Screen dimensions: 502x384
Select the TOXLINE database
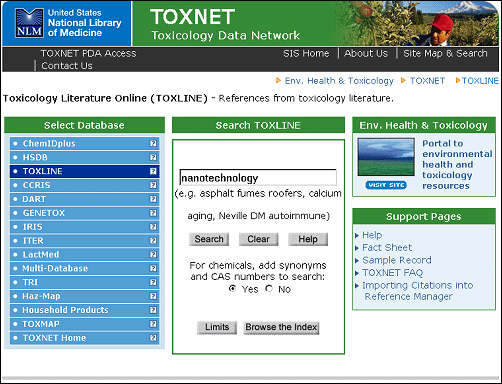pos(84,171)
